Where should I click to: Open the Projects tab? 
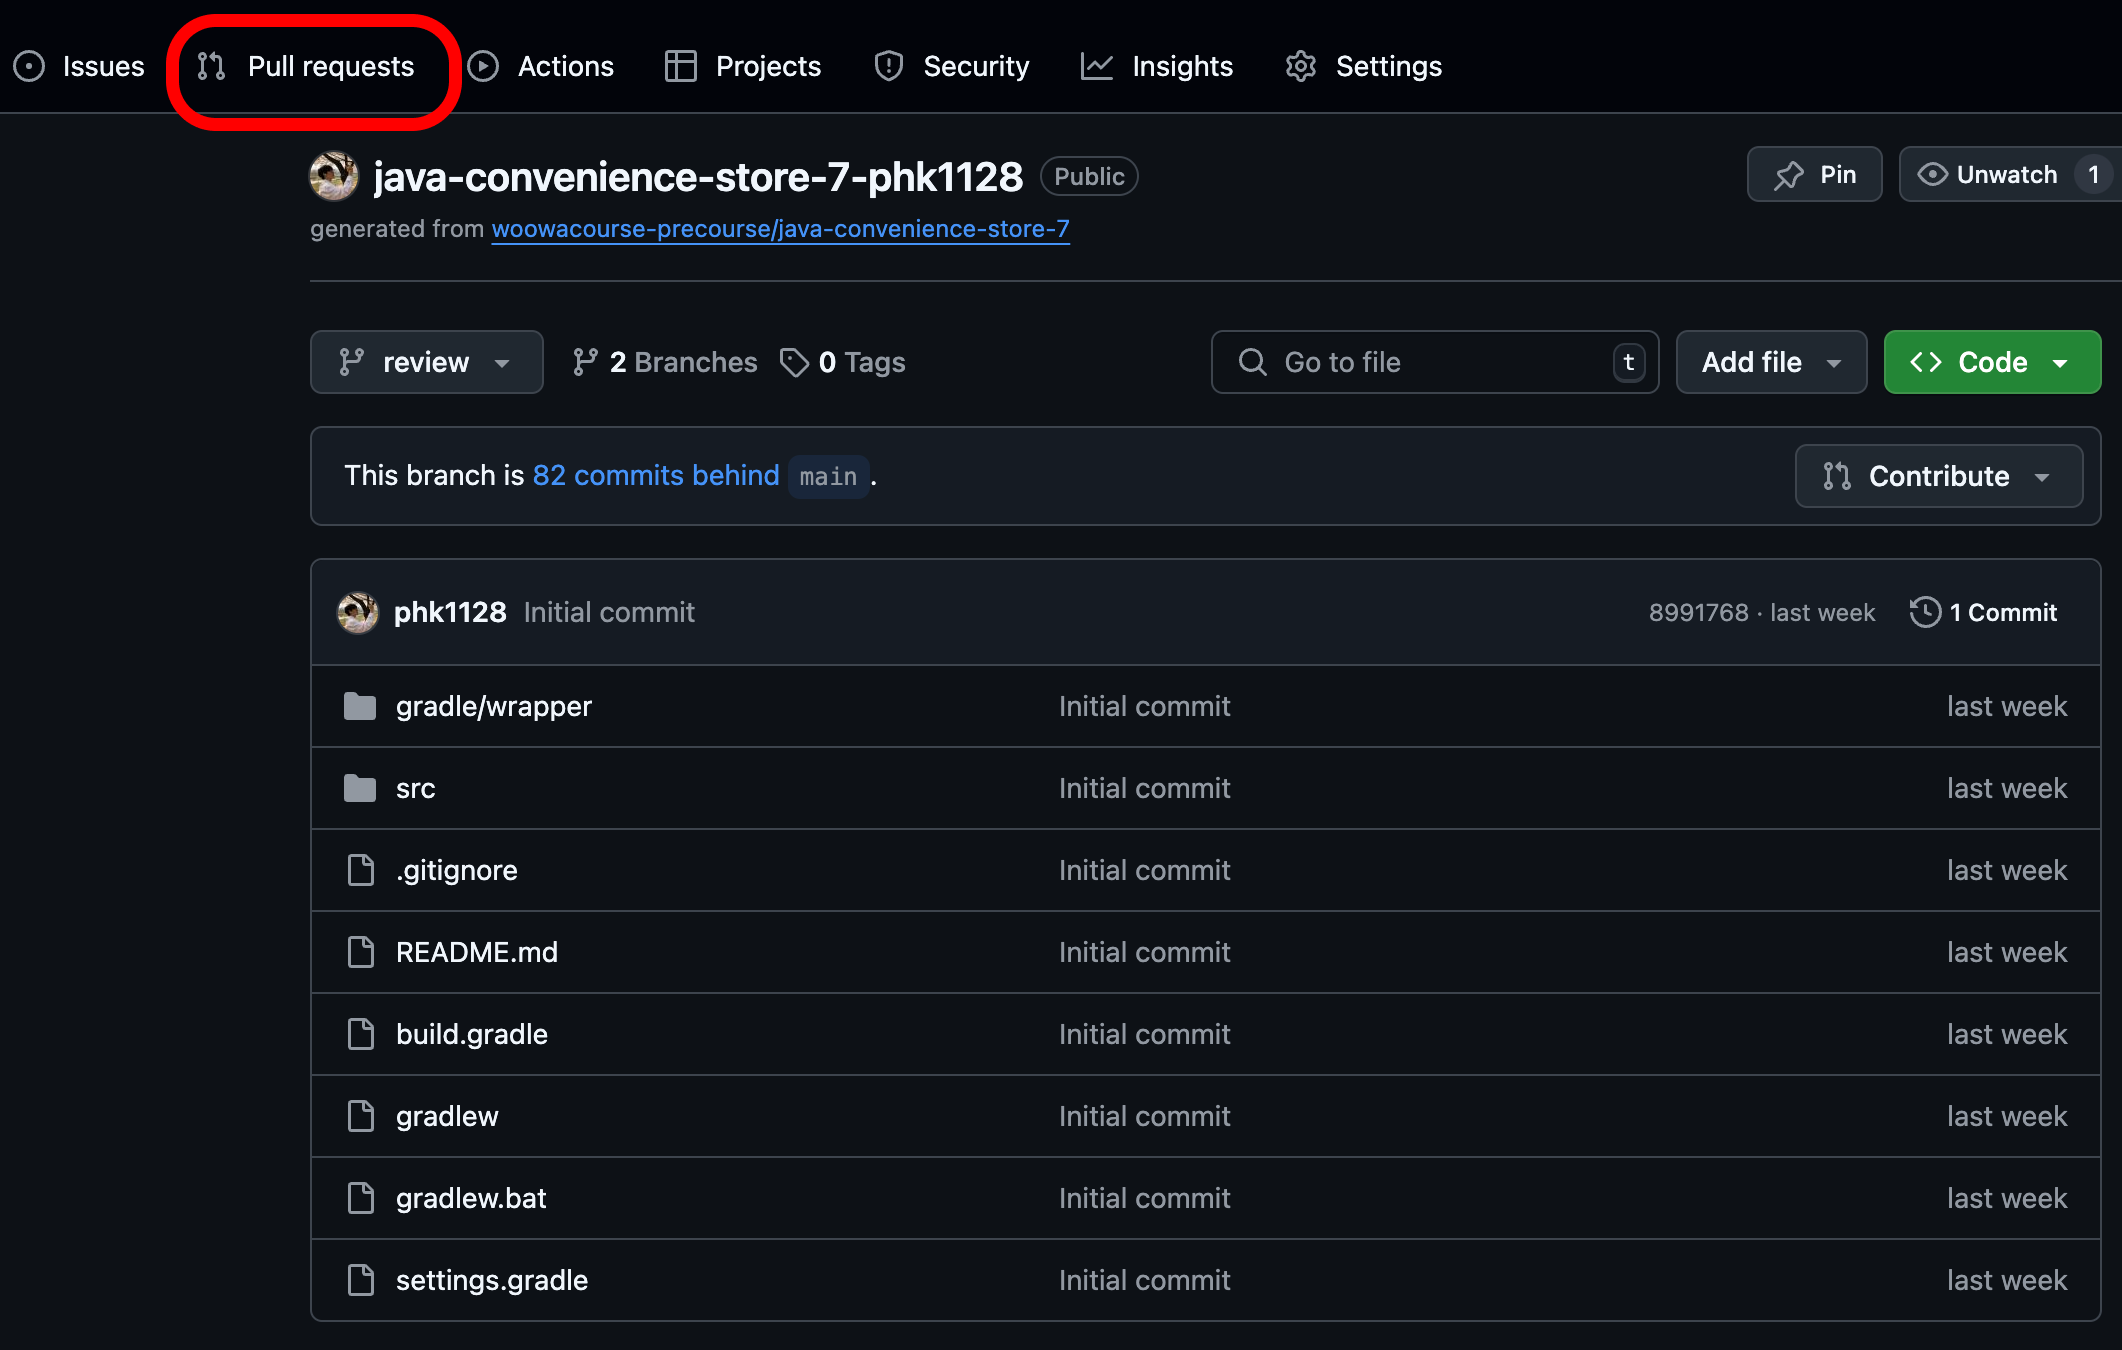point(743,66)
